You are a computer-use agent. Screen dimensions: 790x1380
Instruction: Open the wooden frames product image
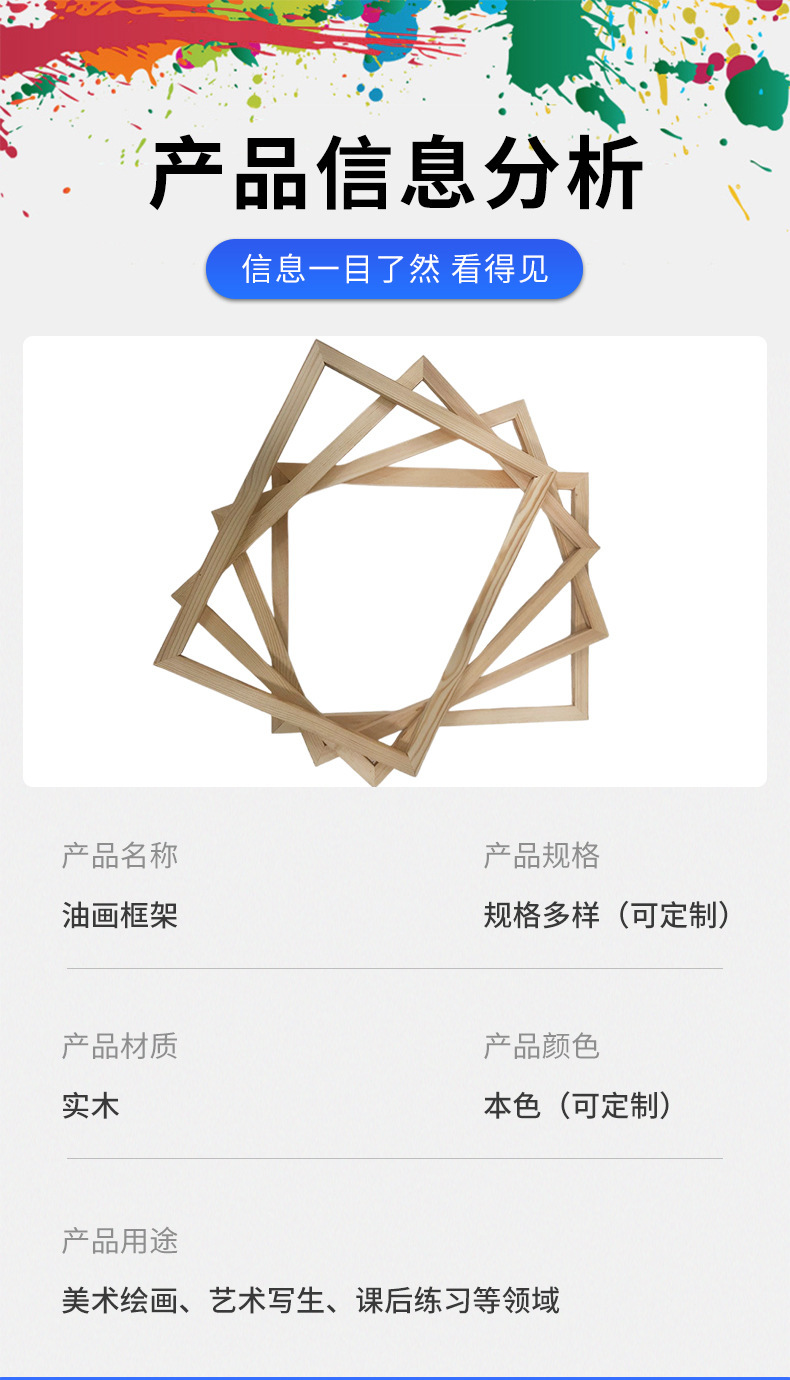pyautogui.click(x=395, y=561)
